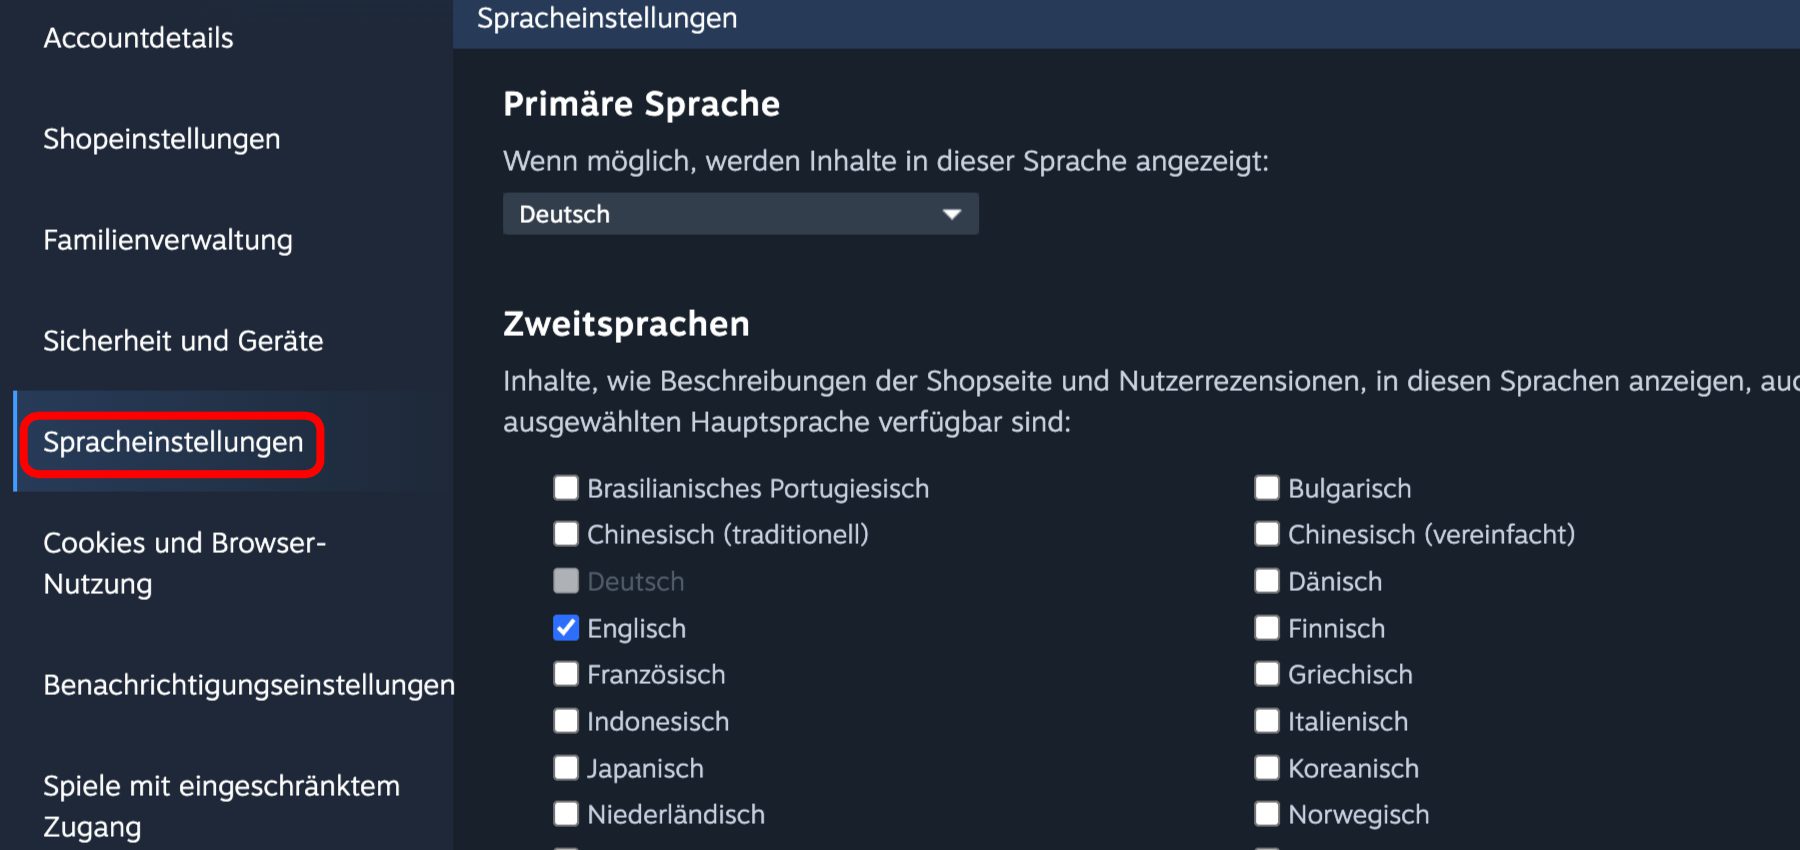
Task: Open Accountdetails in the sidebar
Action: [x=138, y=38]
